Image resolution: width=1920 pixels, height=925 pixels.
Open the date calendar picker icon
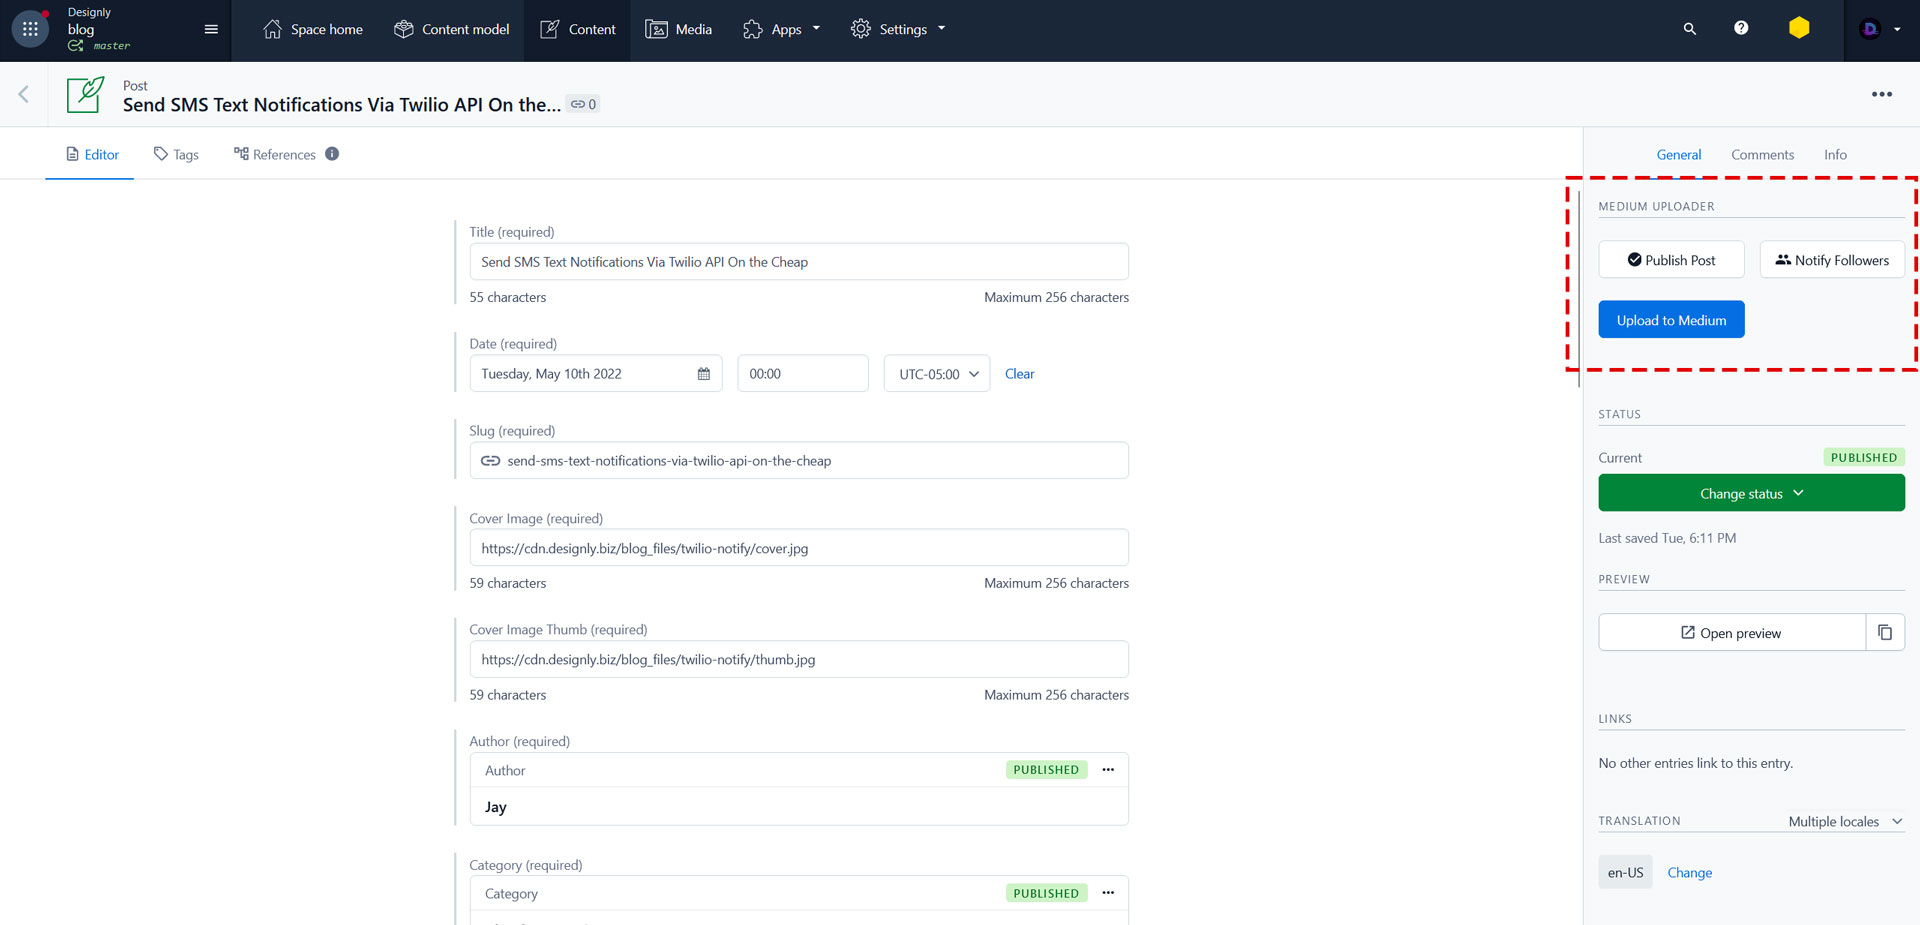704,374
